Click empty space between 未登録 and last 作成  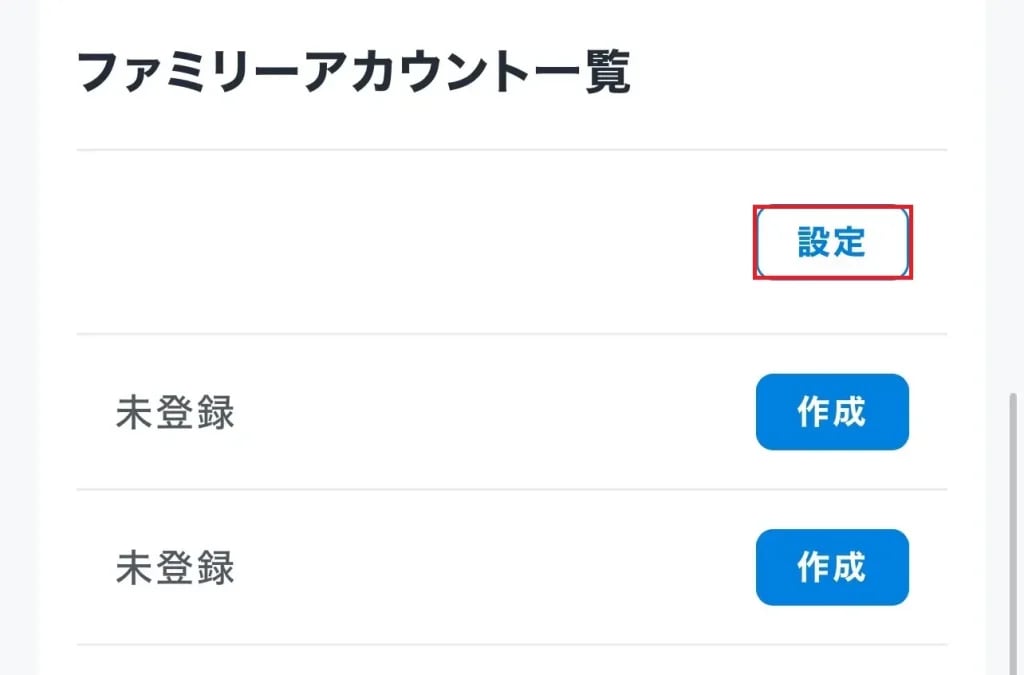(x=490, y=568)
